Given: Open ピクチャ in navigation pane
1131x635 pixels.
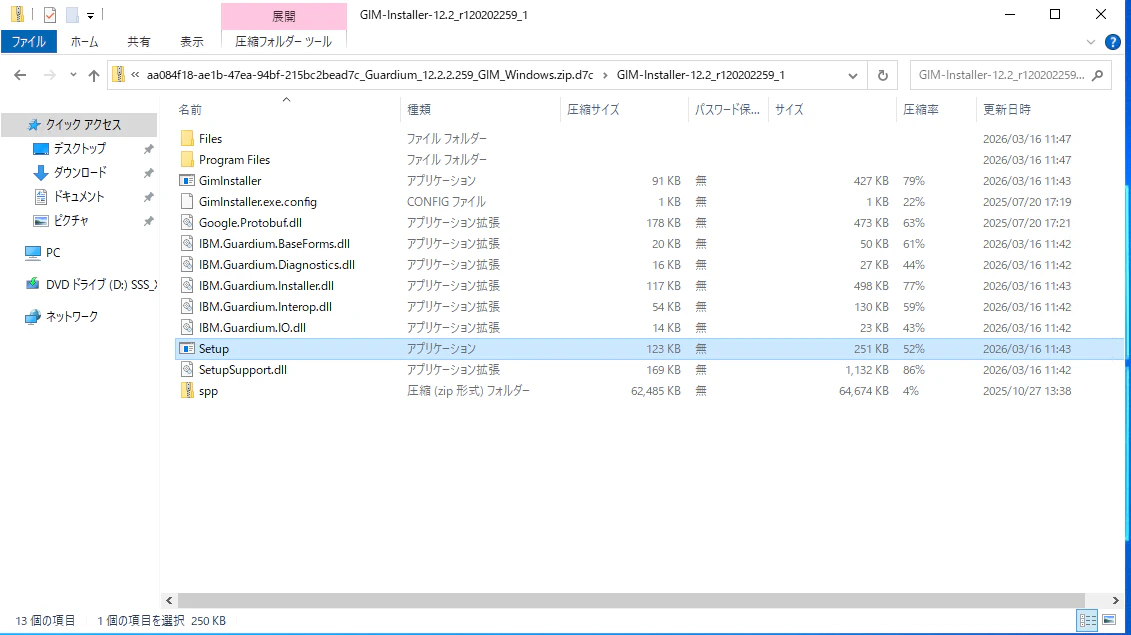Looking at the screenshot, I should (x=71, y=220).
